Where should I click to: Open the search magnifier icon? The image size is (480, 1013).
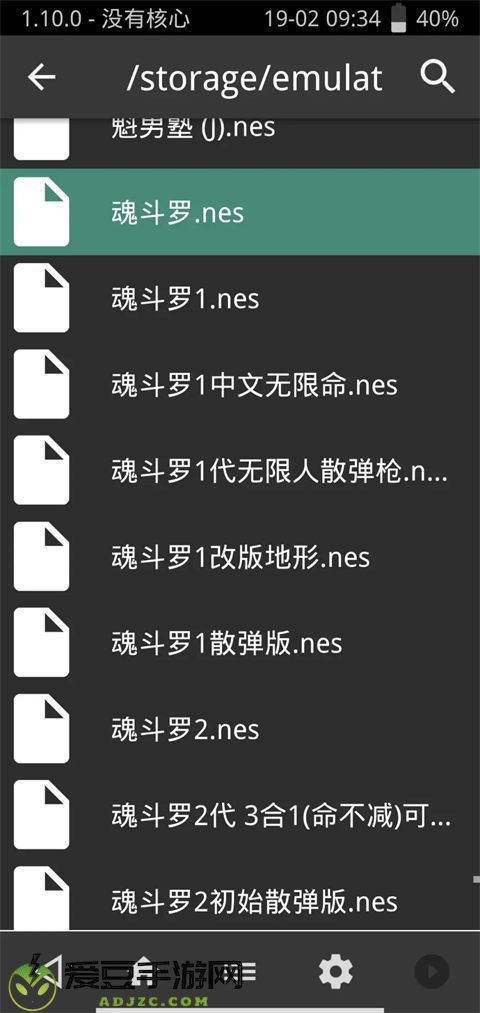pyautogui.click(x=437, y=78)
